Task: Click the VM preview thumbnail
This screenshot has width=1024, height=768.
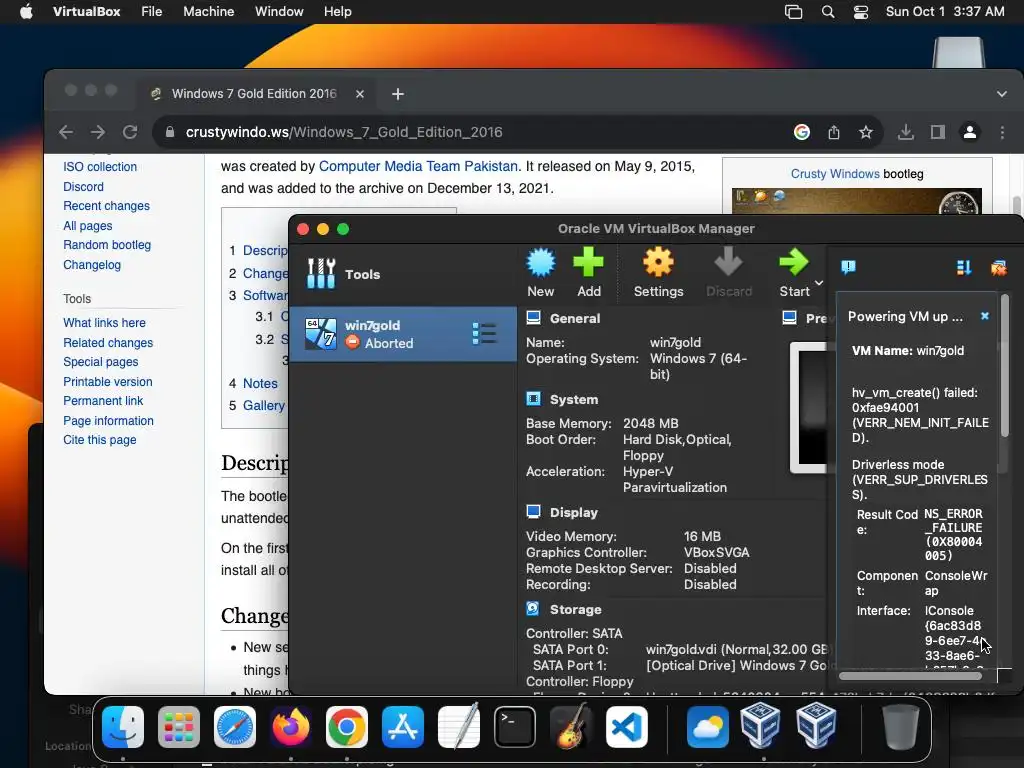Action: (810, 408)
